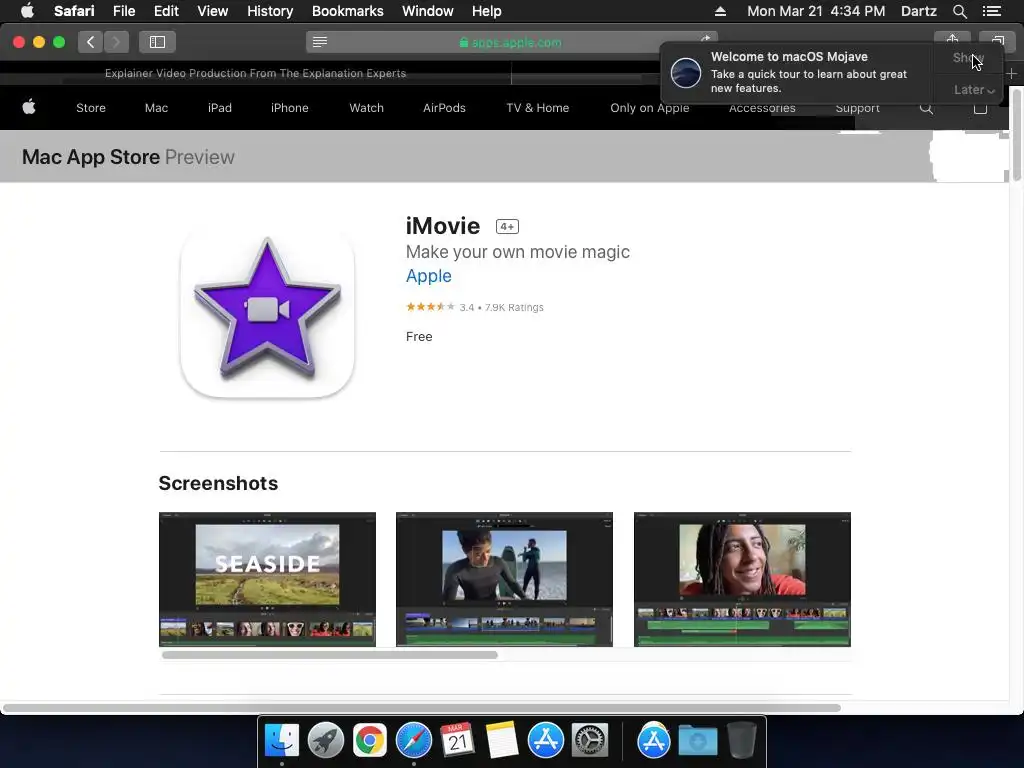This screenshot has height=768, width=1024.
Task: Open the Bookmarks menu
Action: [347, 11]
